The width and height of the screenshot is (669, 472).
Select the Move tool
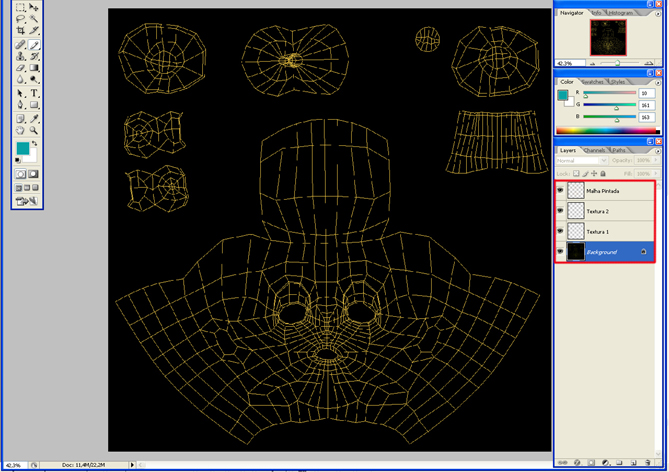coord(34,7)
